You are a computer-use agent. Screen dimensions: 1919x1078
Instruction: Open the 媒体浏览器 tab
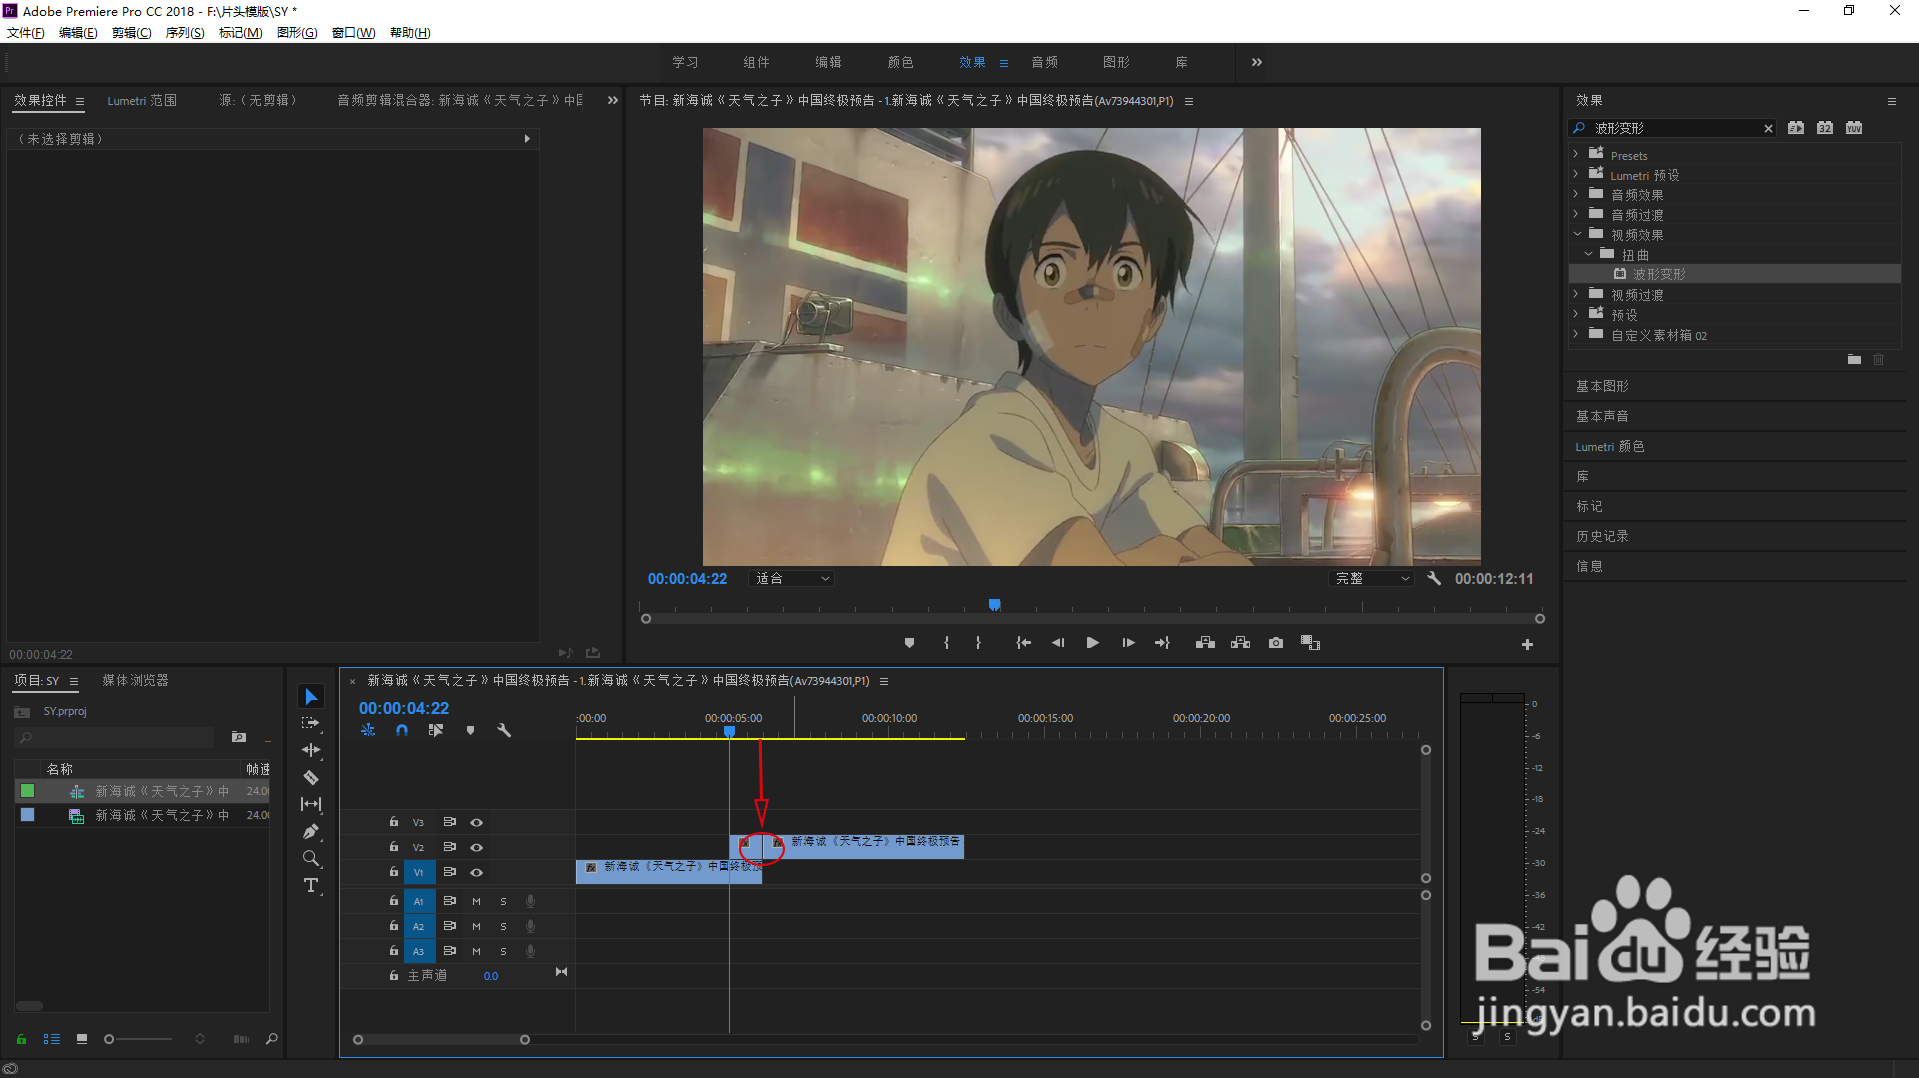click(135, 680)
